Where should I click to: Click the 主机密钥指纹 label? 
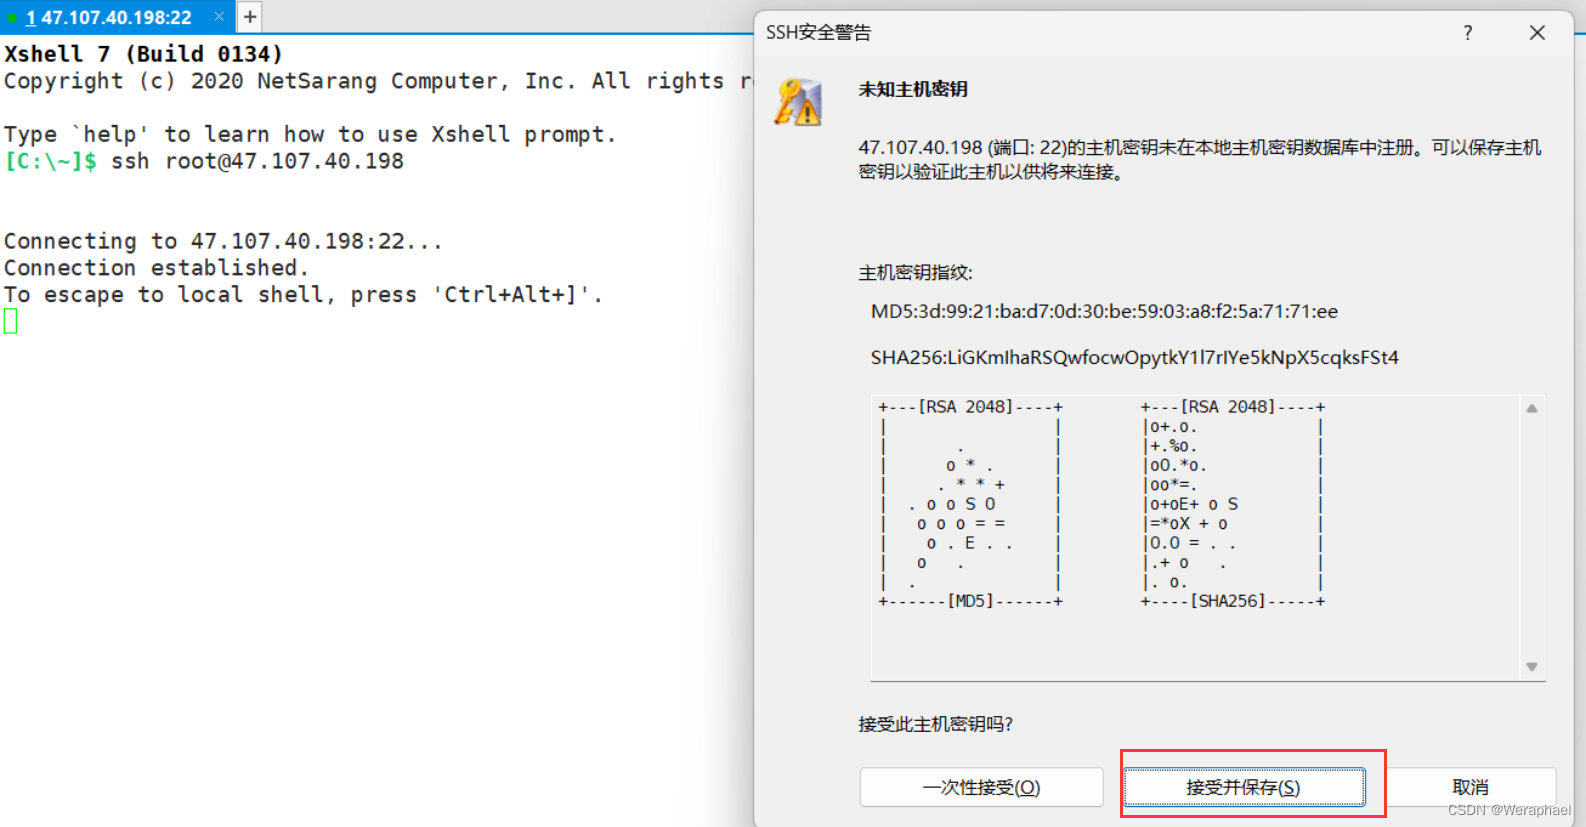[x=915, y=272]
